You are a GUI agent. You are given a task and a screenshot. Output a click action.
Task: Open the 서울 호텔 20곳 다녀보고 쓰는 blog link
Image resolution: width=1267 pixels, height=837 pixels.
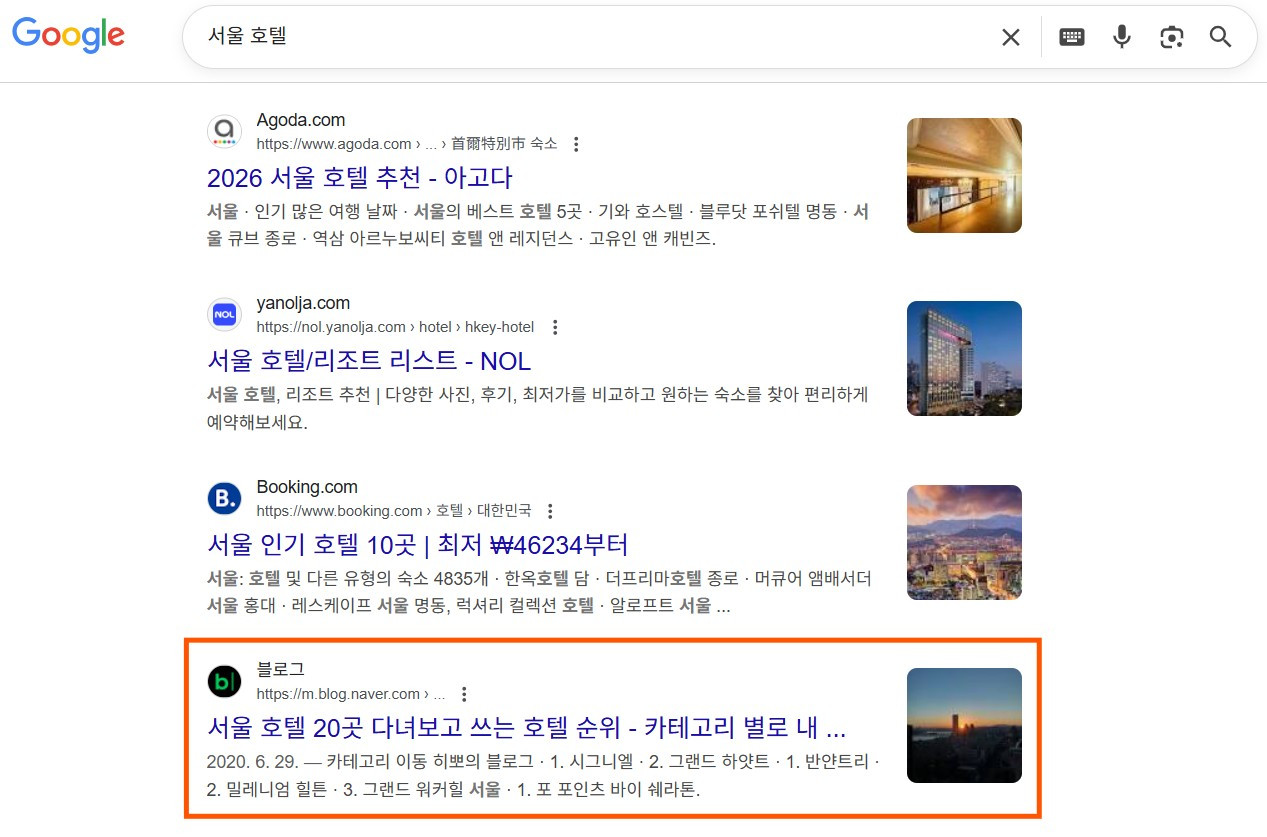pos(527,727)
